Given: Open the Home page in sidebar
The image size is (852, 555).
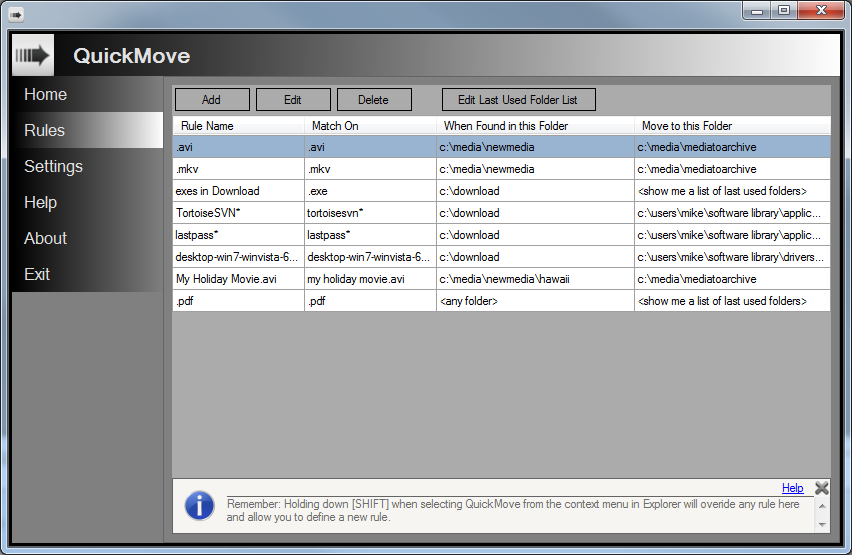Looking at the screenshot, I should click(x=46, y=95).
